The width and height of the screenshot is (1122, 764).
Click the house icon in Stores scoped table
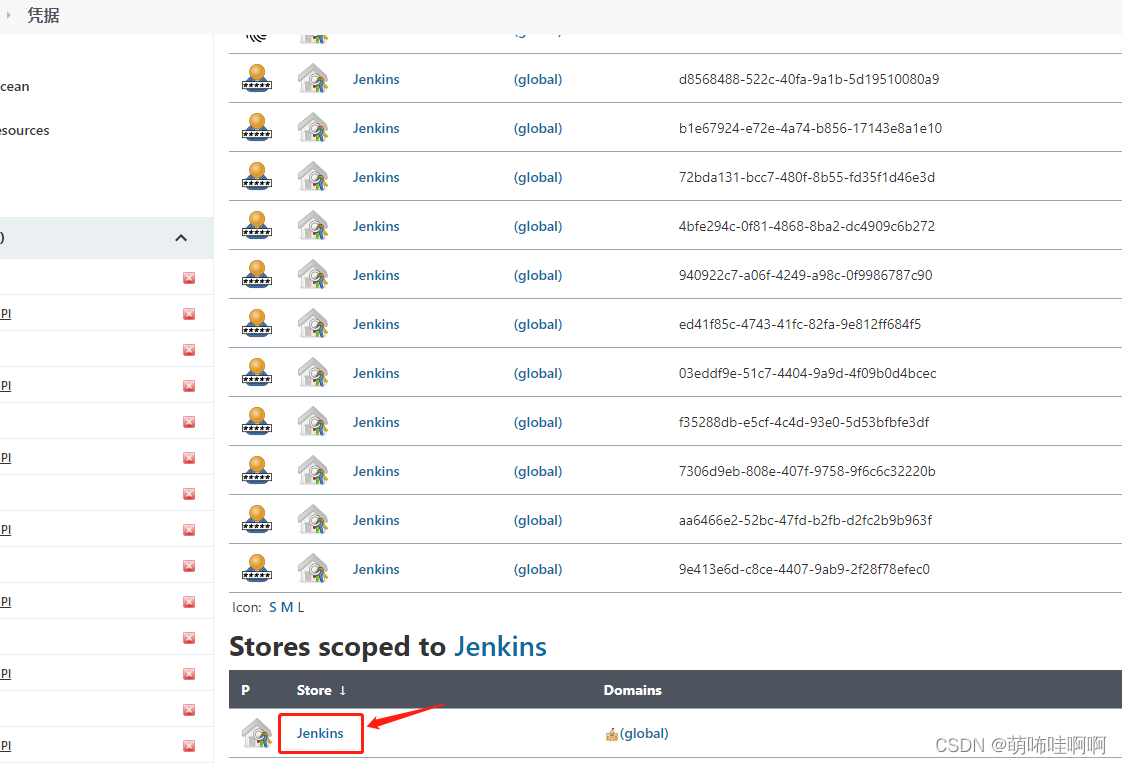click(x=257, y=733)
